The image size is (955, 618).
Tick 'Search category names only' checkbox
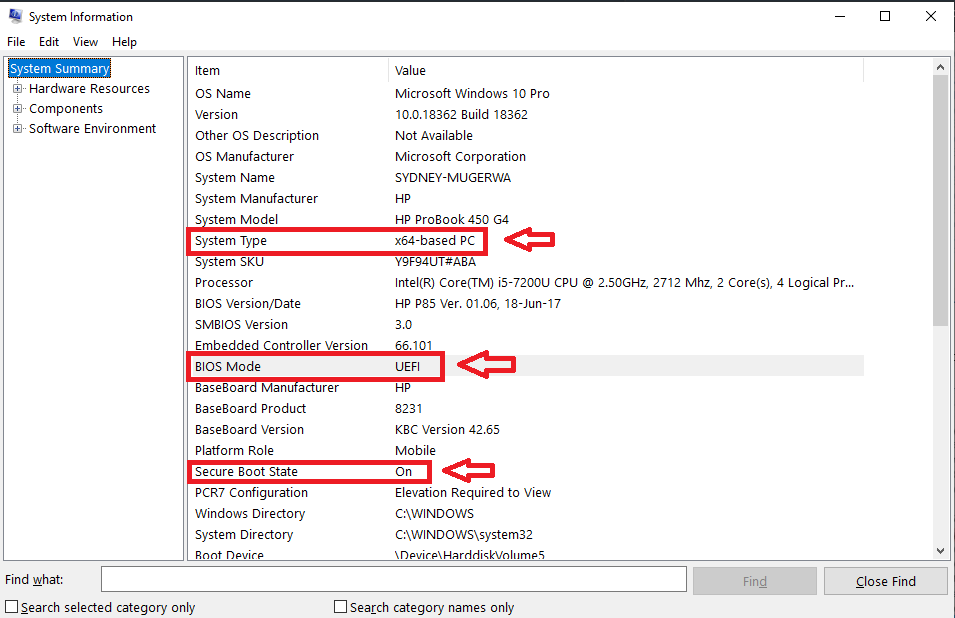340,607
